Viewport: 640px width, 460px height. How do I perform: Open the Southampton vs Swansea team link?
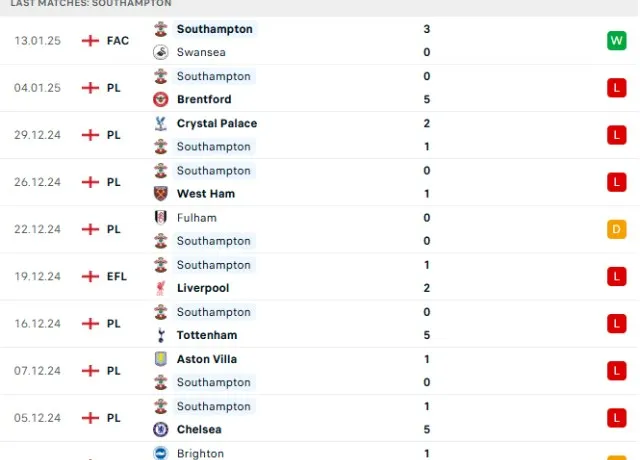[x=214, y=29]
